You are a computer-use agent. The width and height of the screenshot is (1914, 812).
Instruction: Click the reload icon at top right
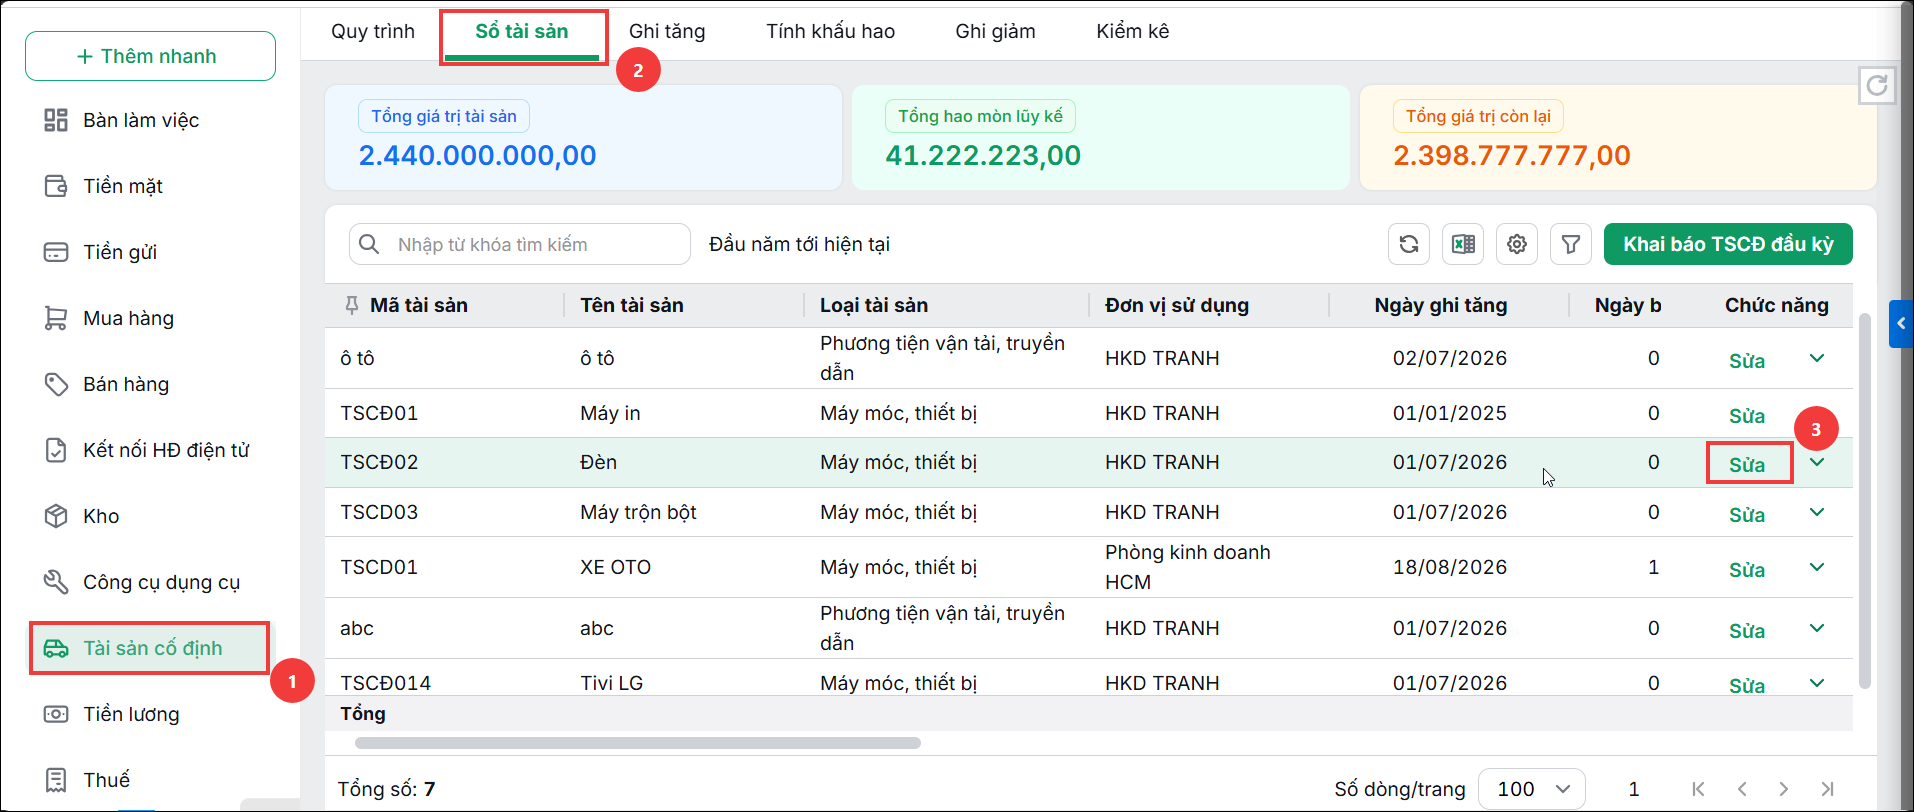1877,85
